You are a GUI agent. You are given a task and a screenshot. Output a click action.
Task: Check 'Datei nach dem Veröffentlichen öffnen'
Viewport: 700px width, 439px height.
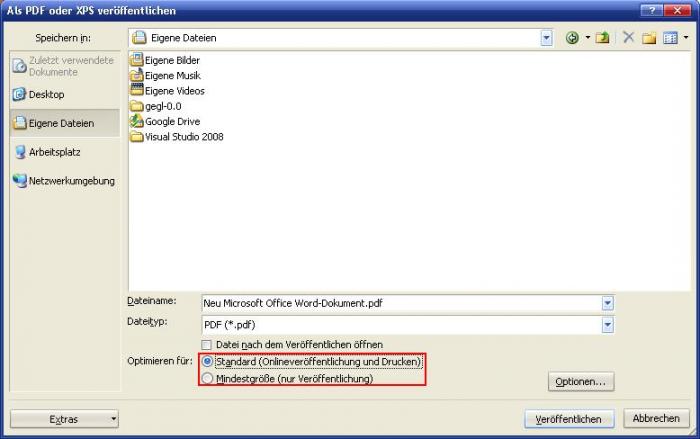pos(206,345)
